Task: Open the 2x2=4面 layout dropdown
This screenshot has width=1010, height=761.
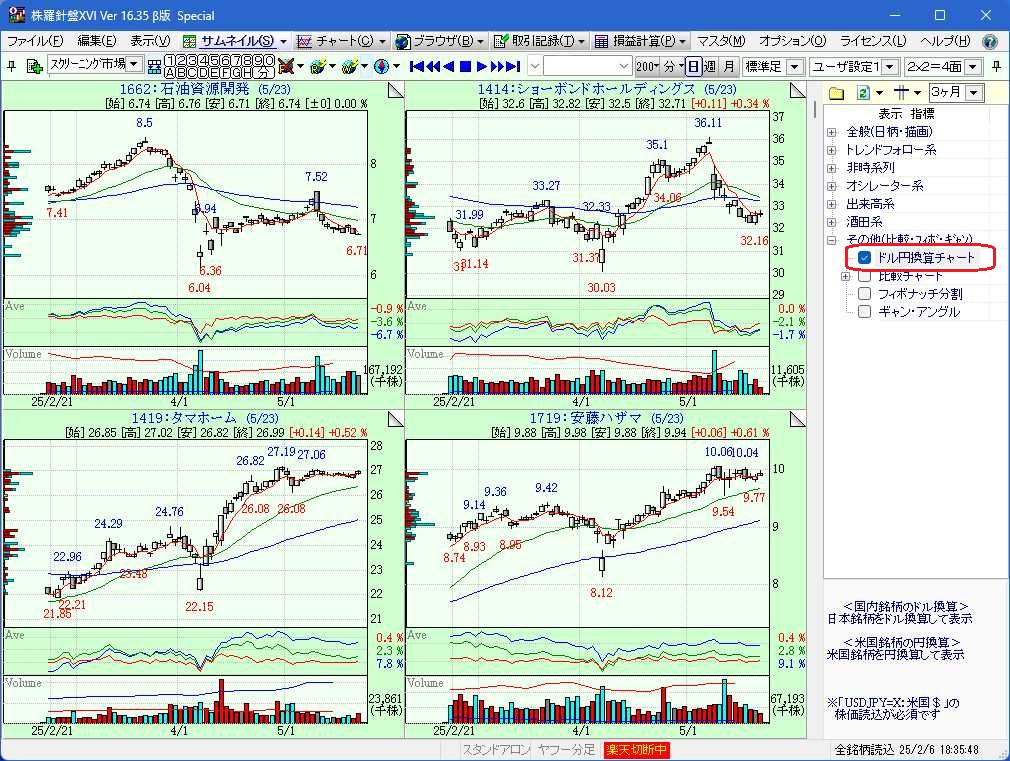Action: click(x=973, y=66)
